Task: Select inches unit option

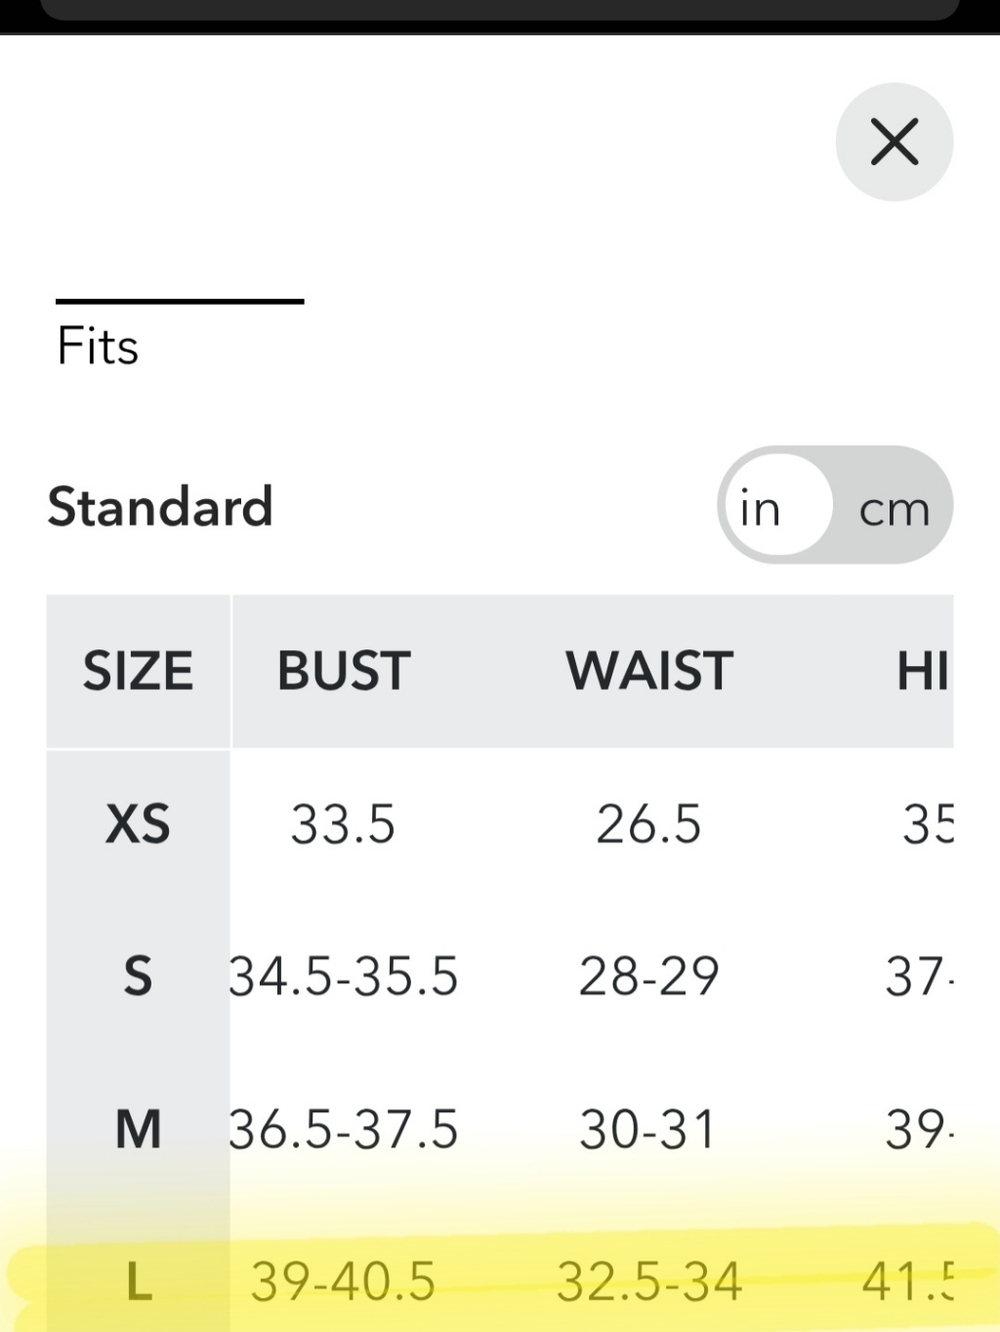Action: pos(760,509)
